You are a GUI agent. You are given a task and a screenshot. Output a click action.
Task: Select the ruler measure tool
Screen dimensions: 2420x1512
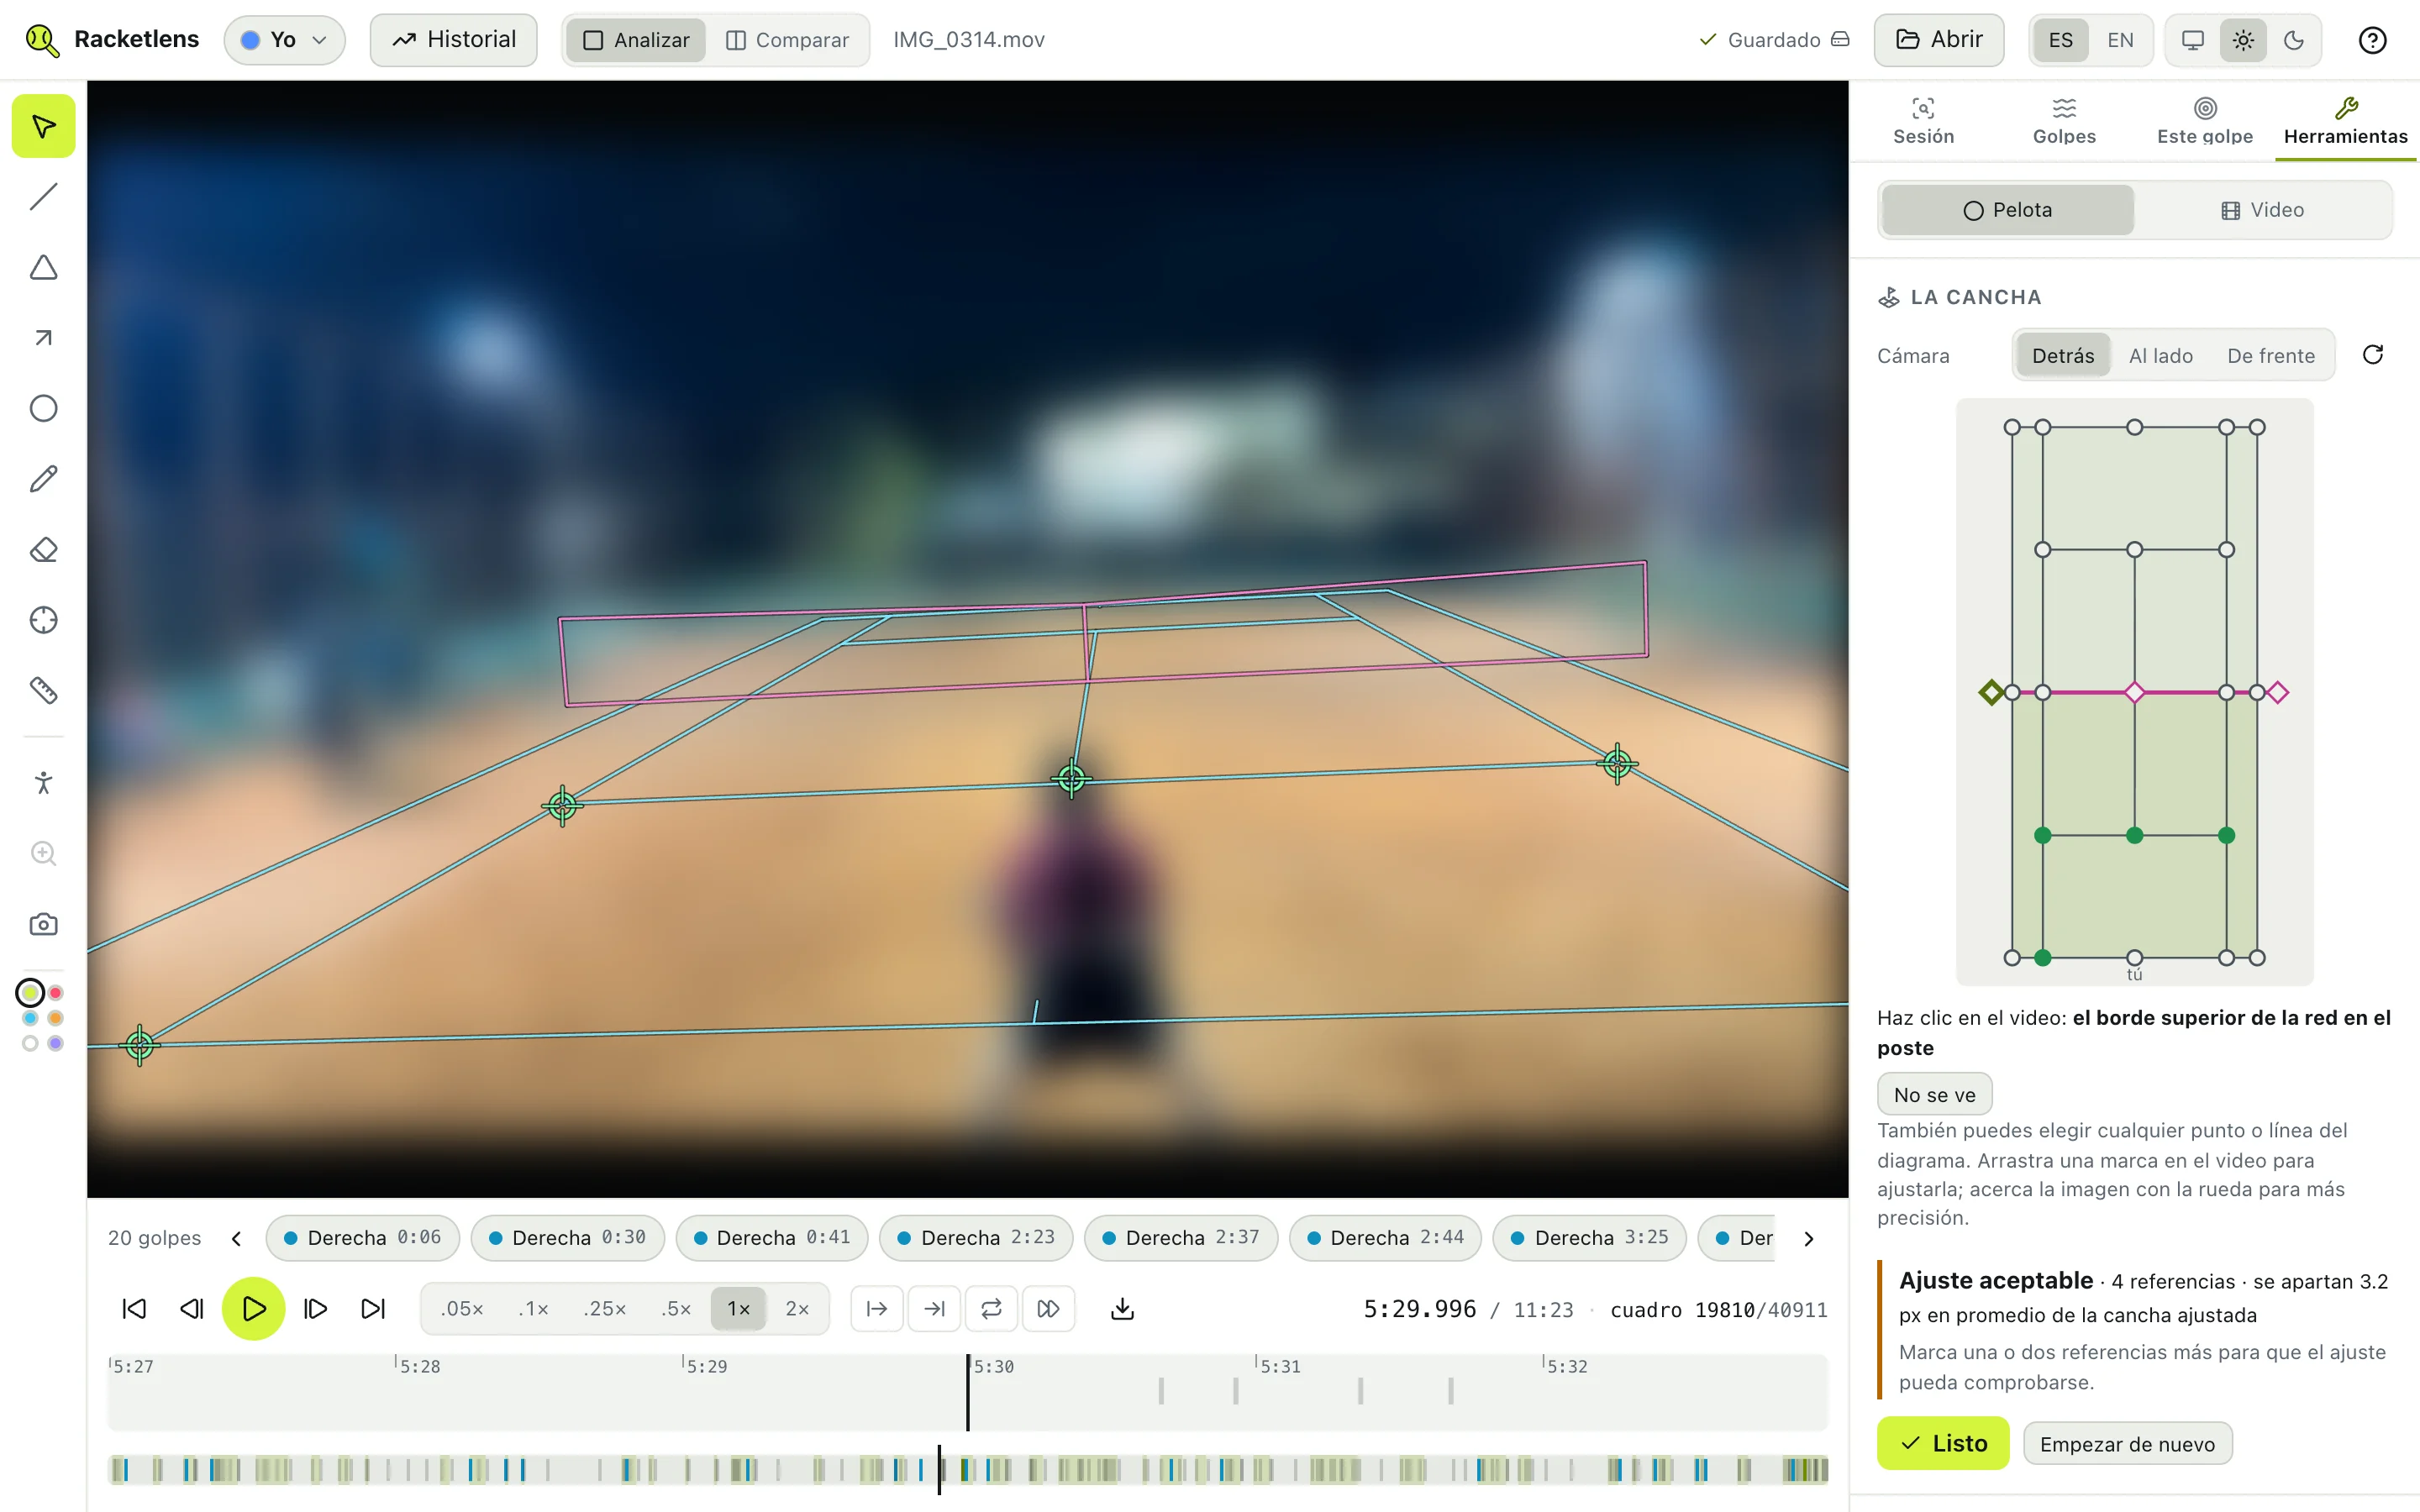[x=43, y=690]
